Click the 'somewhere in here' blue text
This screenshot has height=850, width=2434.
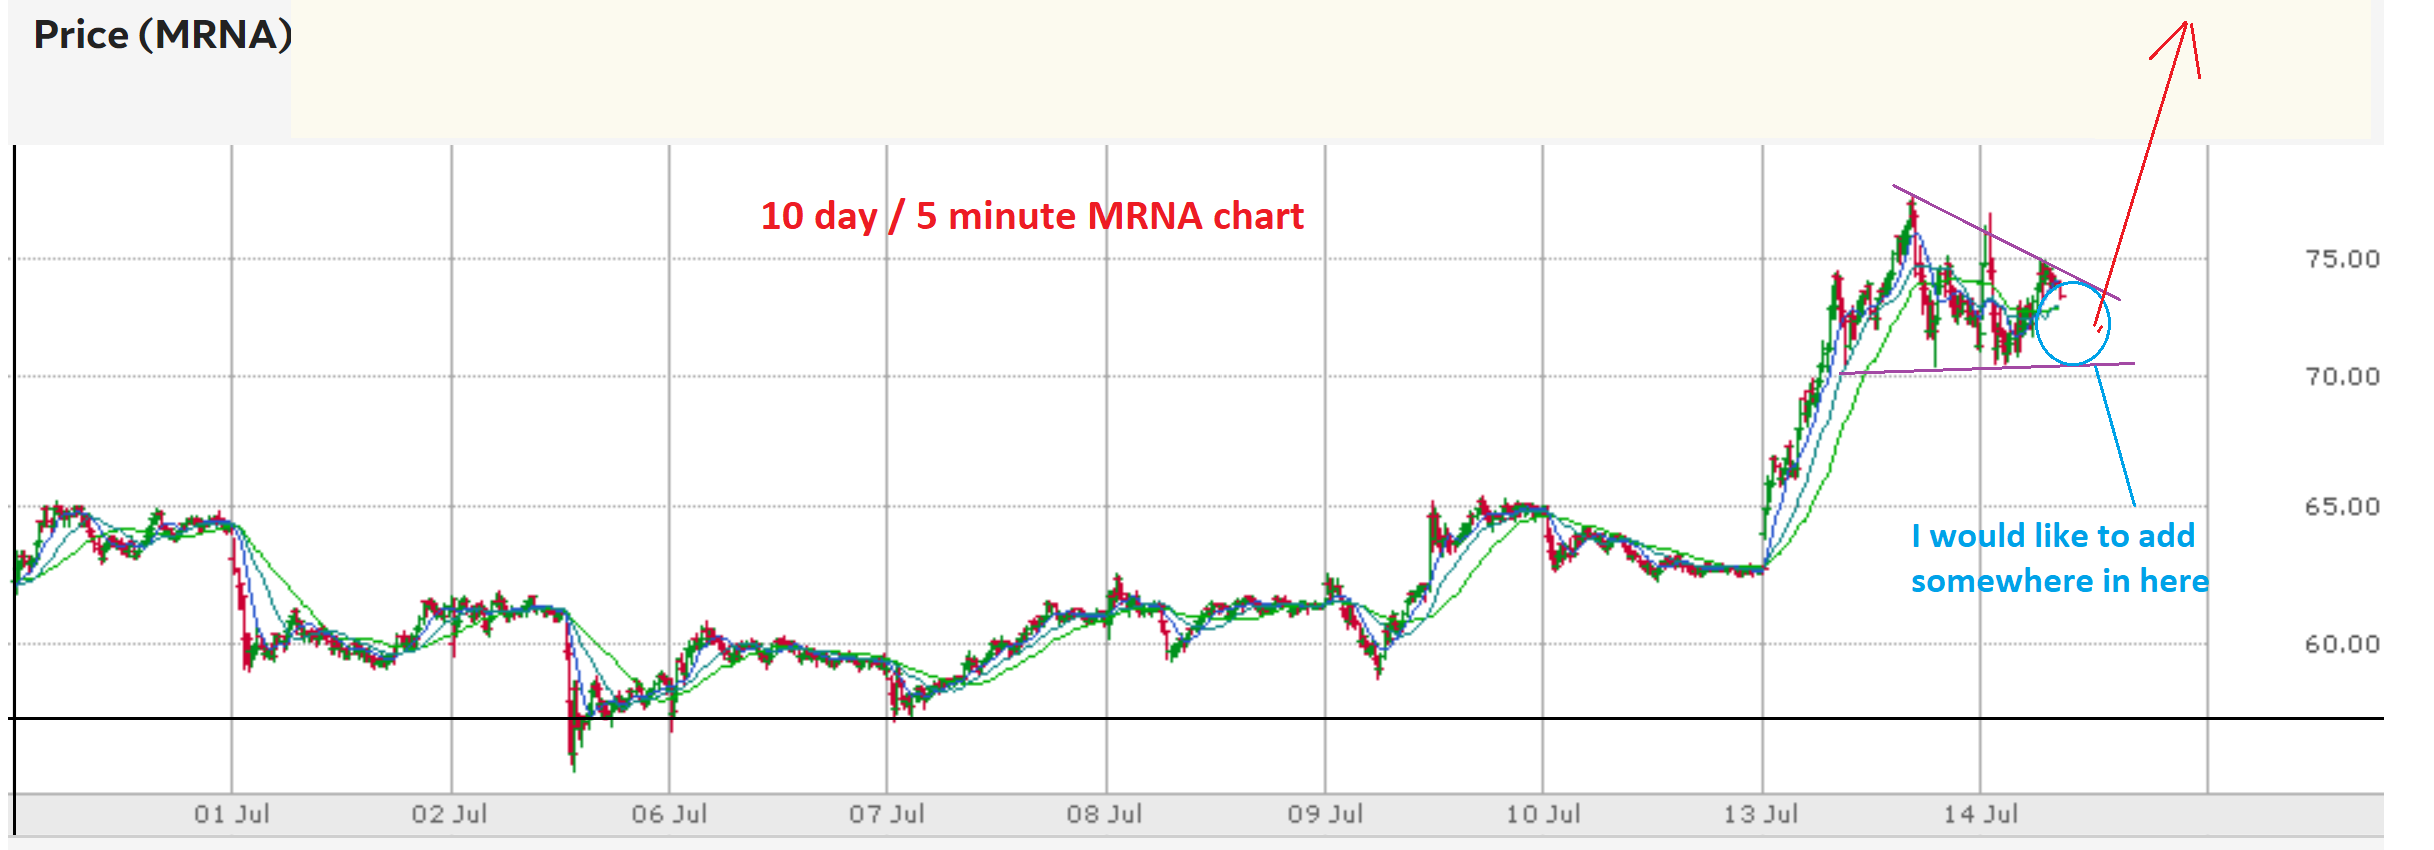point(2059,581)
